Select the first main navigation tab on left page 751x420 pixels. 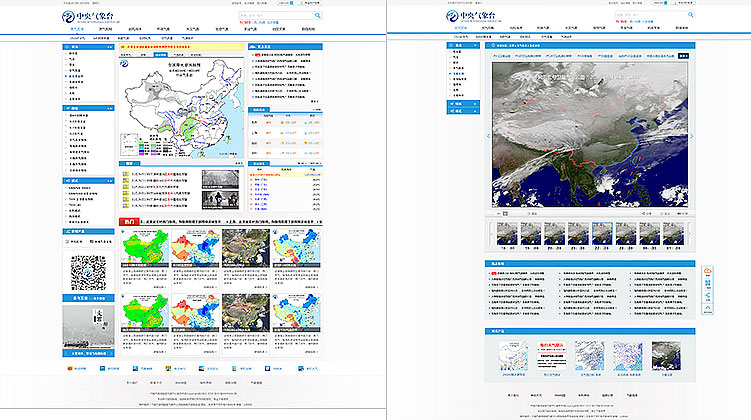tap(78, 29)
